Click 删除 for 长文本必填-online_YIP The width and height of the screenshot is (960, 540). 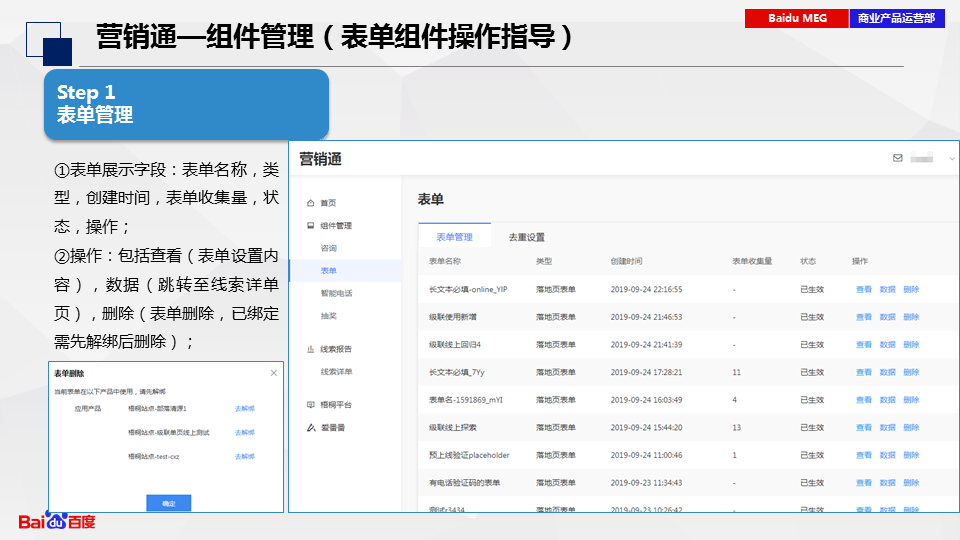point(912,290)
